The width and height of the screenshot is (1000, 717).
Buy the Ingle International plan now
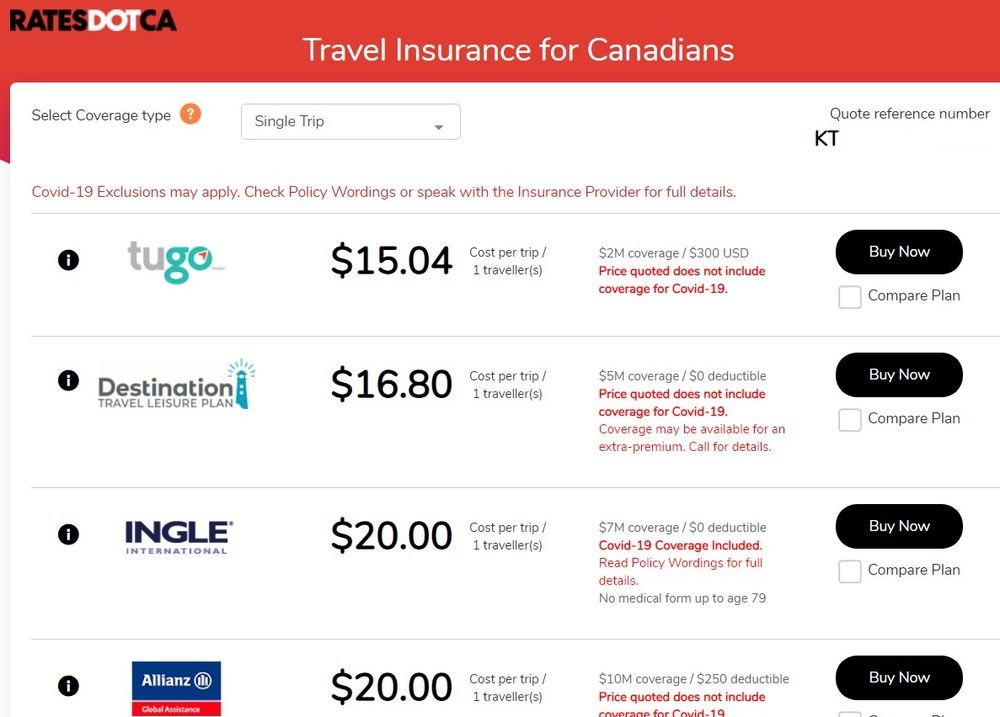click(x=899, y=526)
